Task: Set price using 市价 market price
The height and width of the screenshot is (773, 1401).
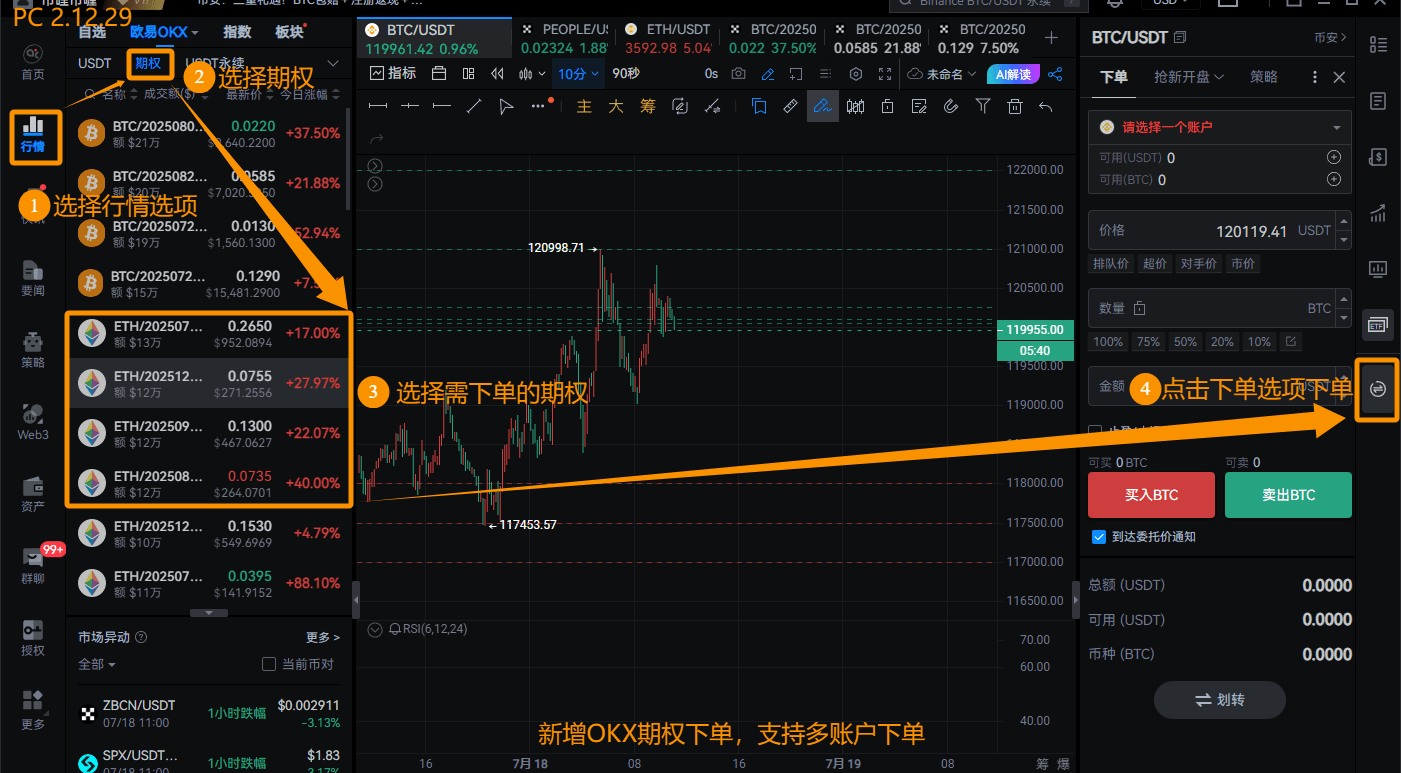Action: pos(1244,264)
